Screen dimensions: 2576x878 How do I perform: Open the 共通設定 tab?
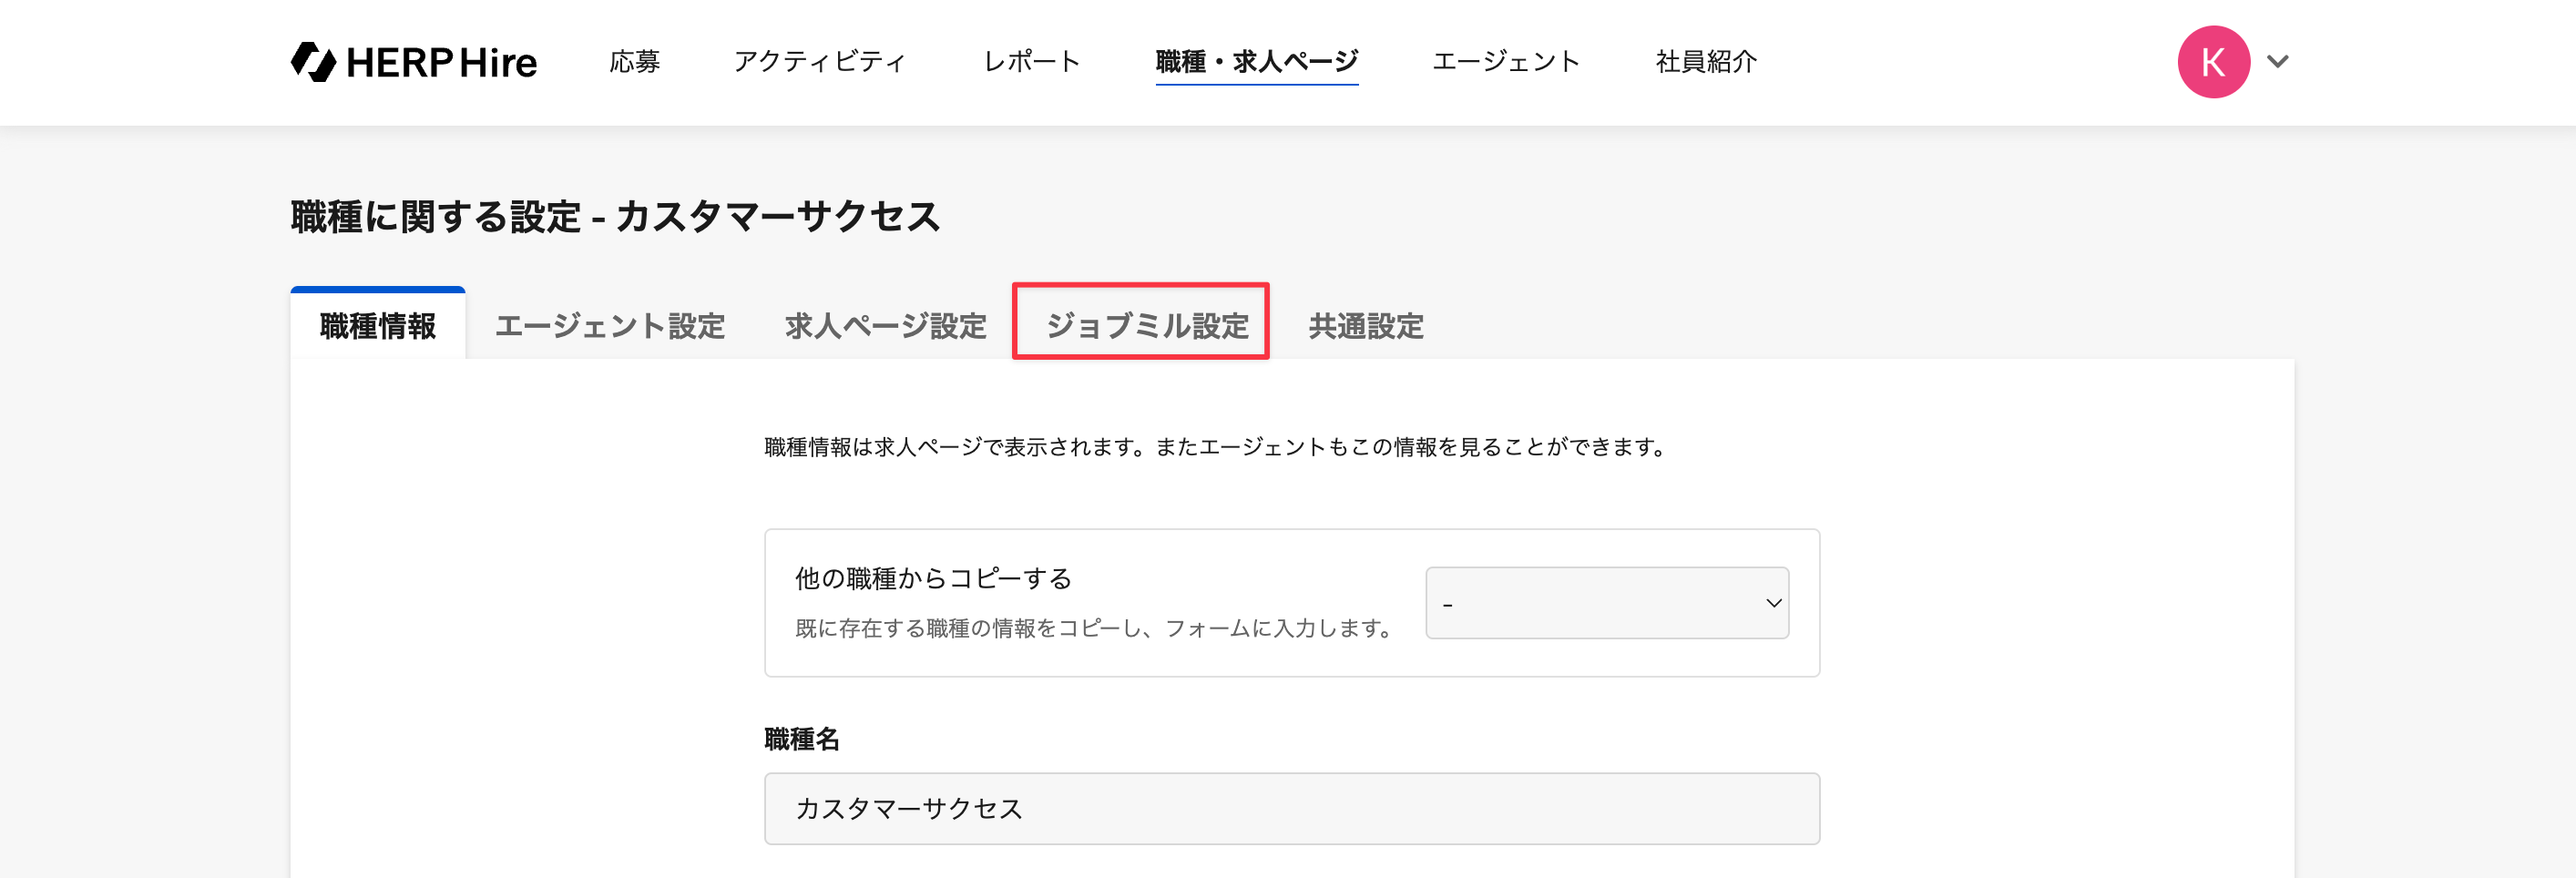1366,326
